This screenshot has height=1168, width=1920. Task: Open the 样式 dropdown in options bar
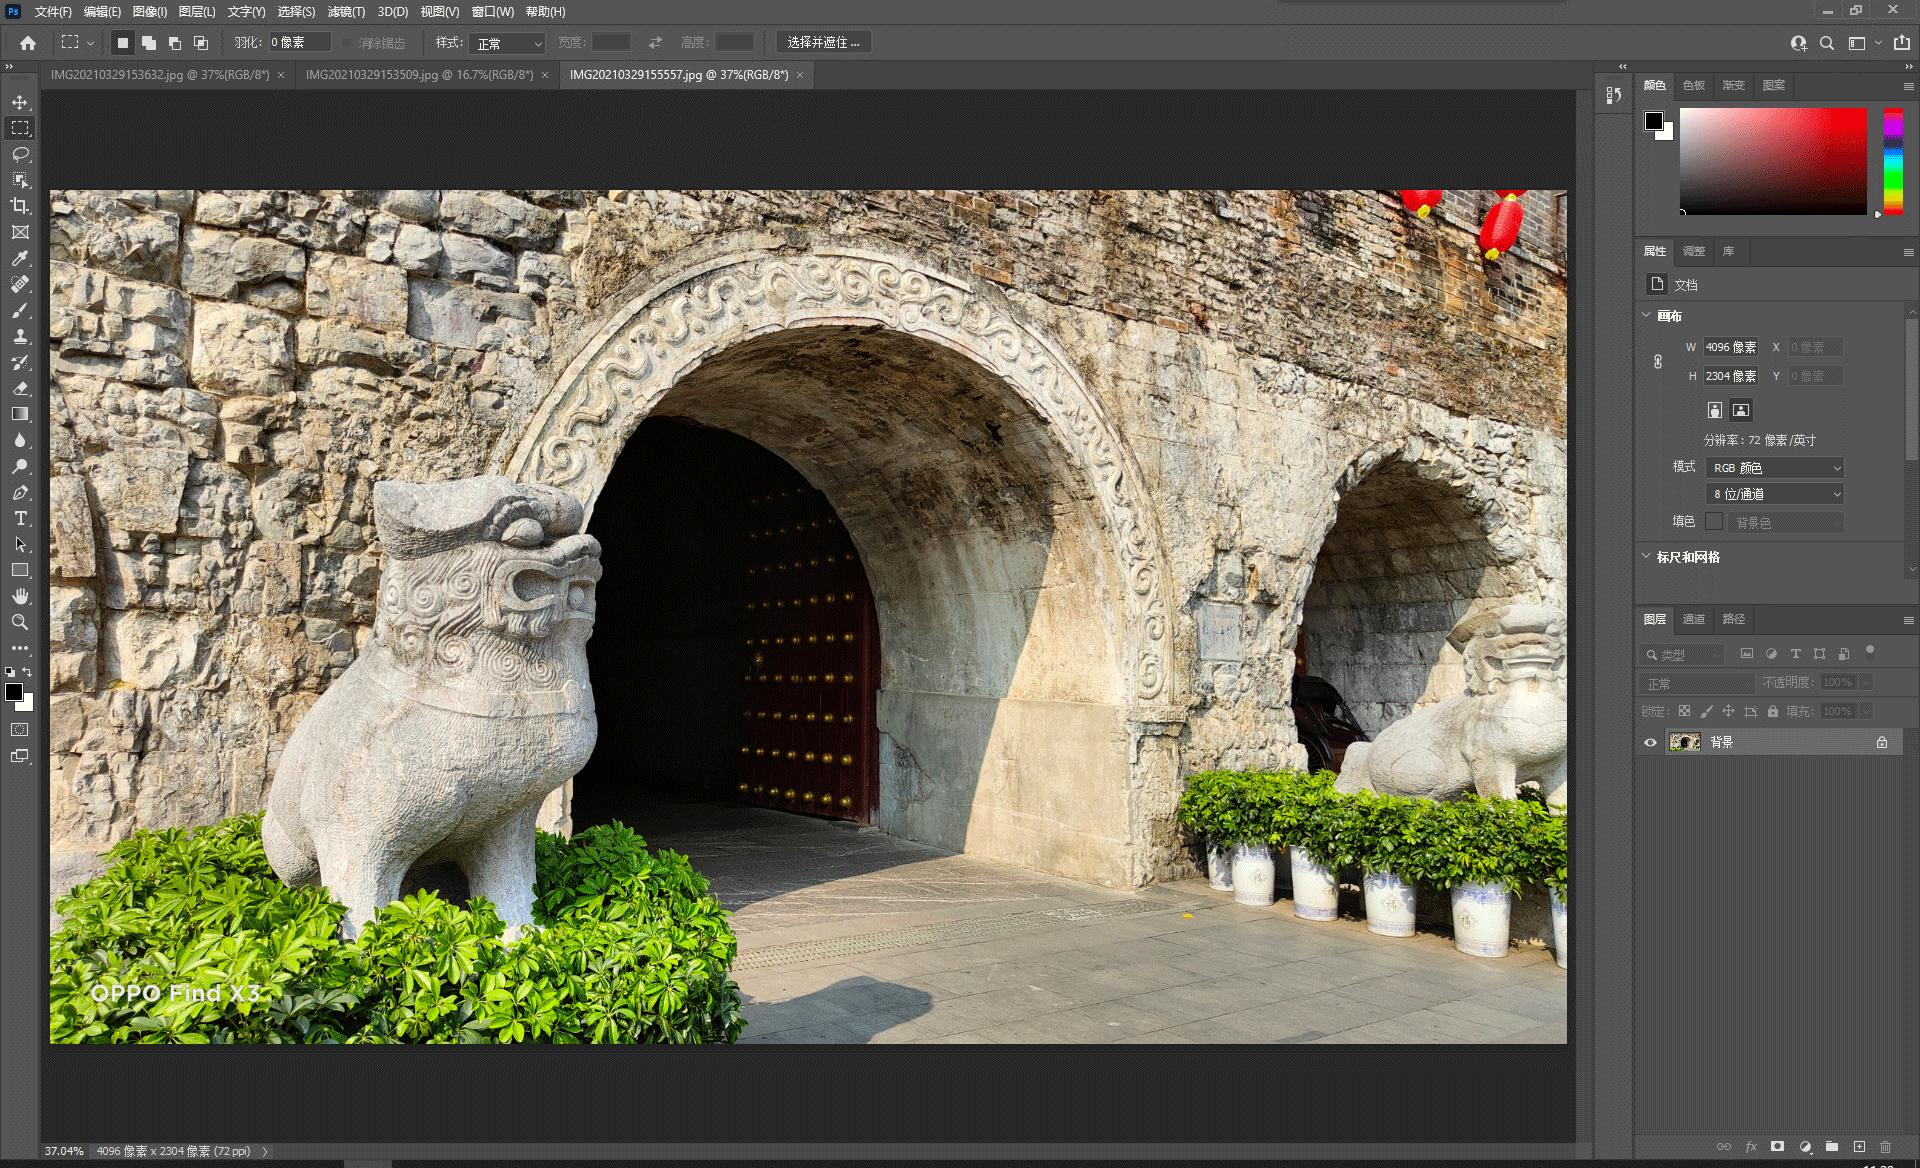[509, 43]
